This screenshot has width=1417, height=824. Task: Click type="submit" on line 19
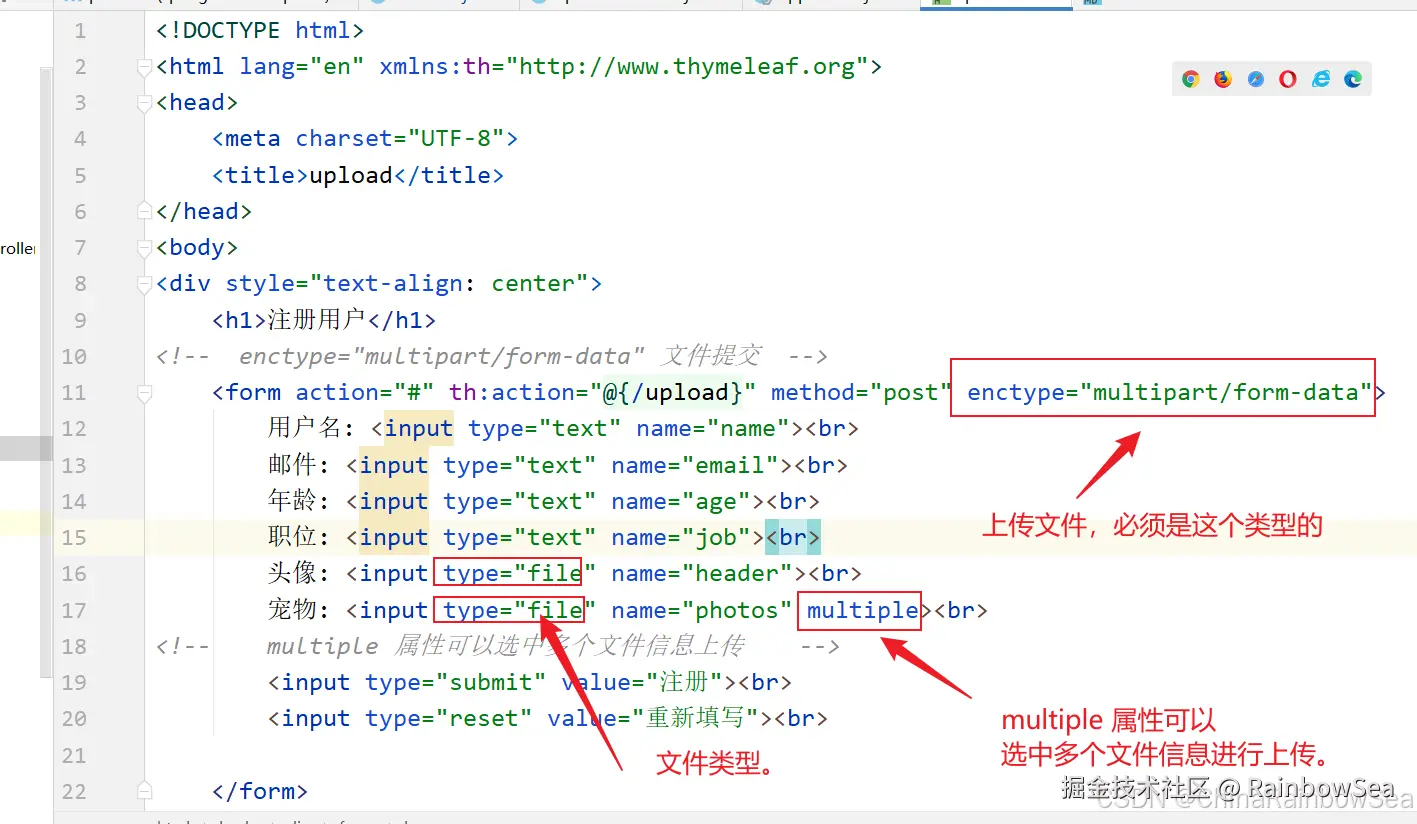(x=455, y=682)
